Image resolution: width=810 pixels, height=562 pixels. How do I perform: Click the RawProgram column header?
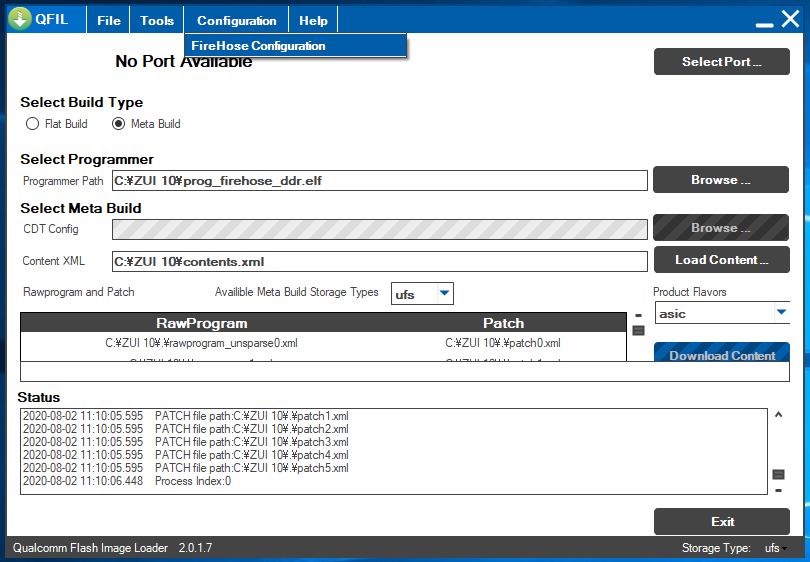click(201, 323)
